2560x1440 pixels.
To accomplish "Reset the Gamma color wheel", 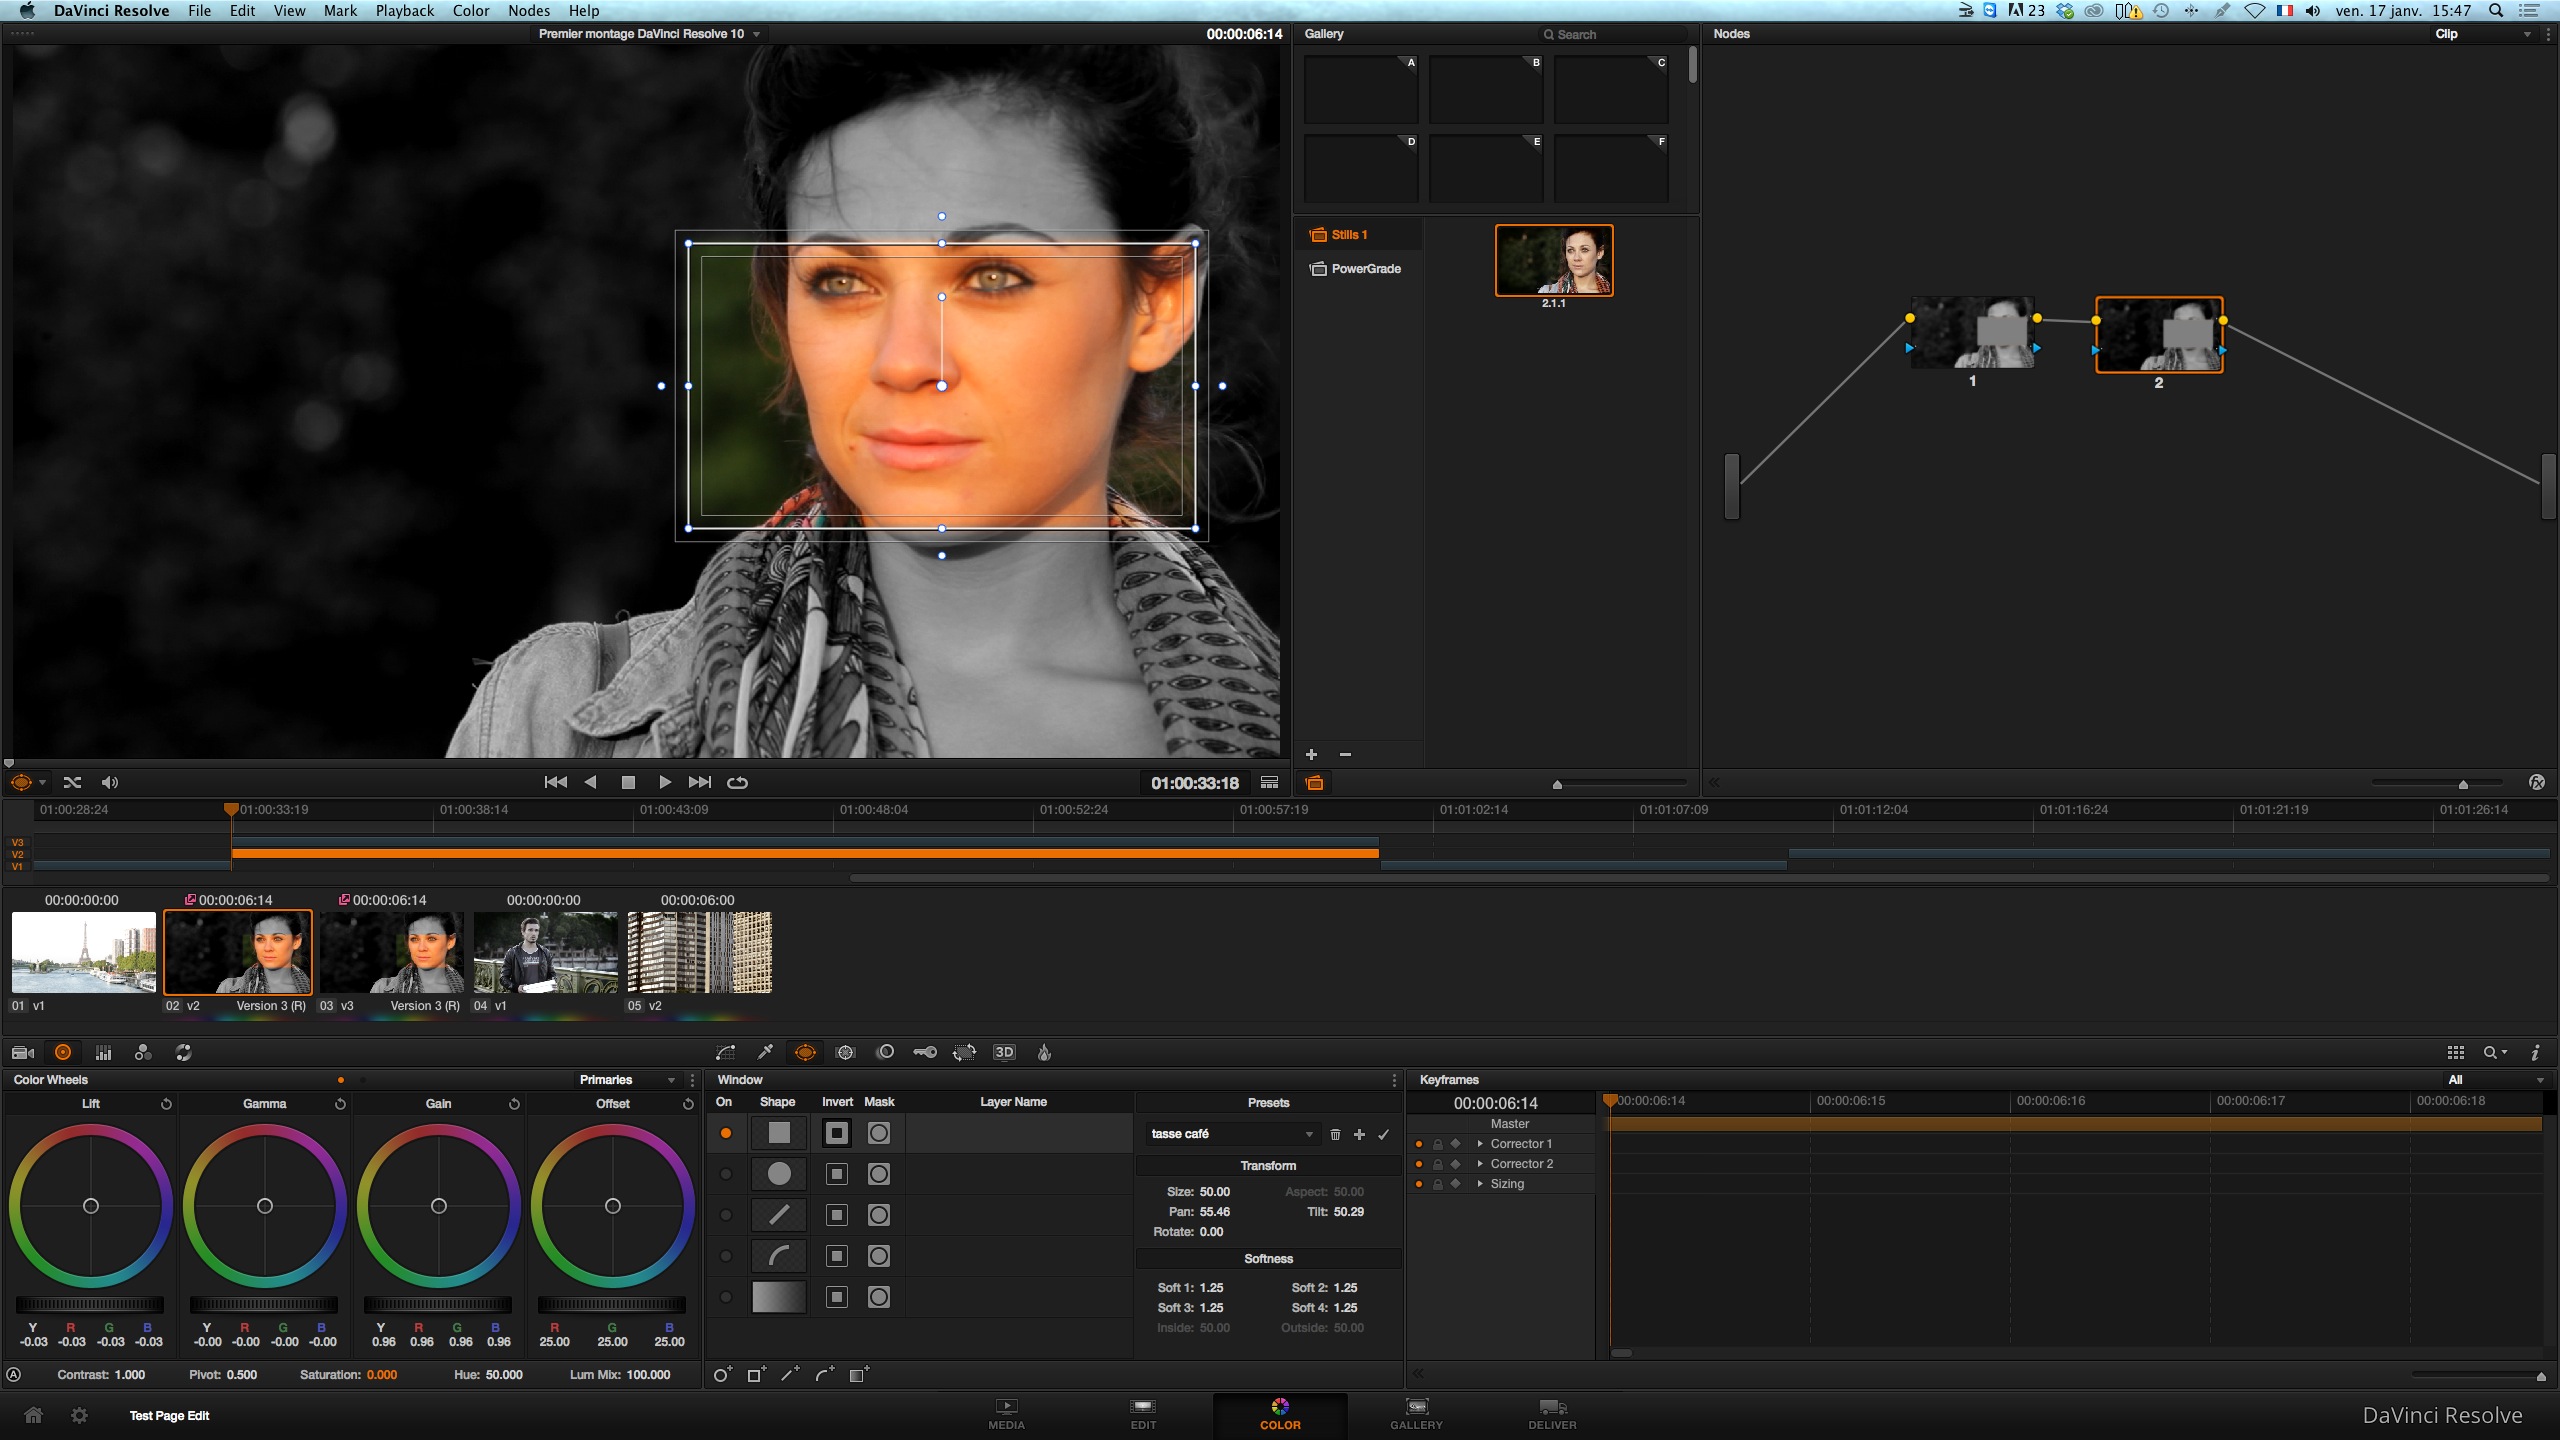I will (340, 1104).
